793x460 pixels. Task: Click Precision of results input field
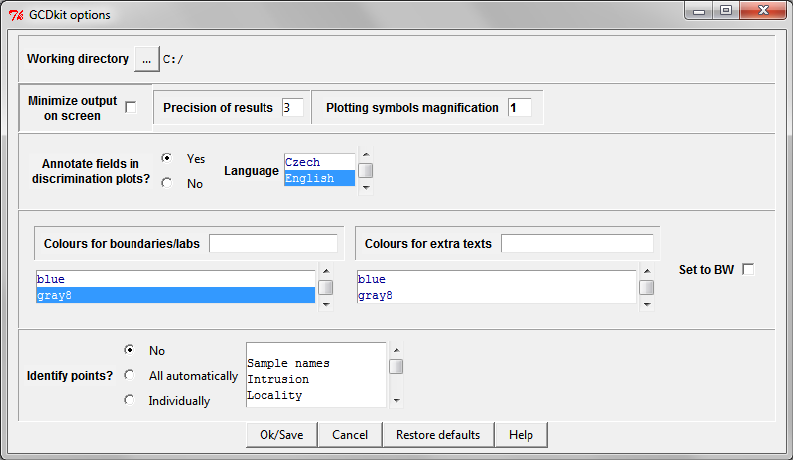292,108
